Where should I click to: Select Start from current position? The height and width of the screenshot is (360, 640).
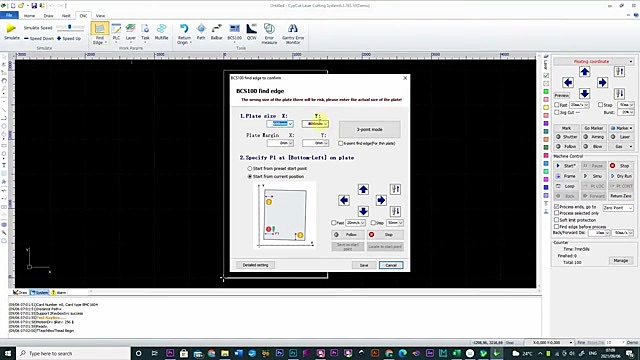(250, 177)
